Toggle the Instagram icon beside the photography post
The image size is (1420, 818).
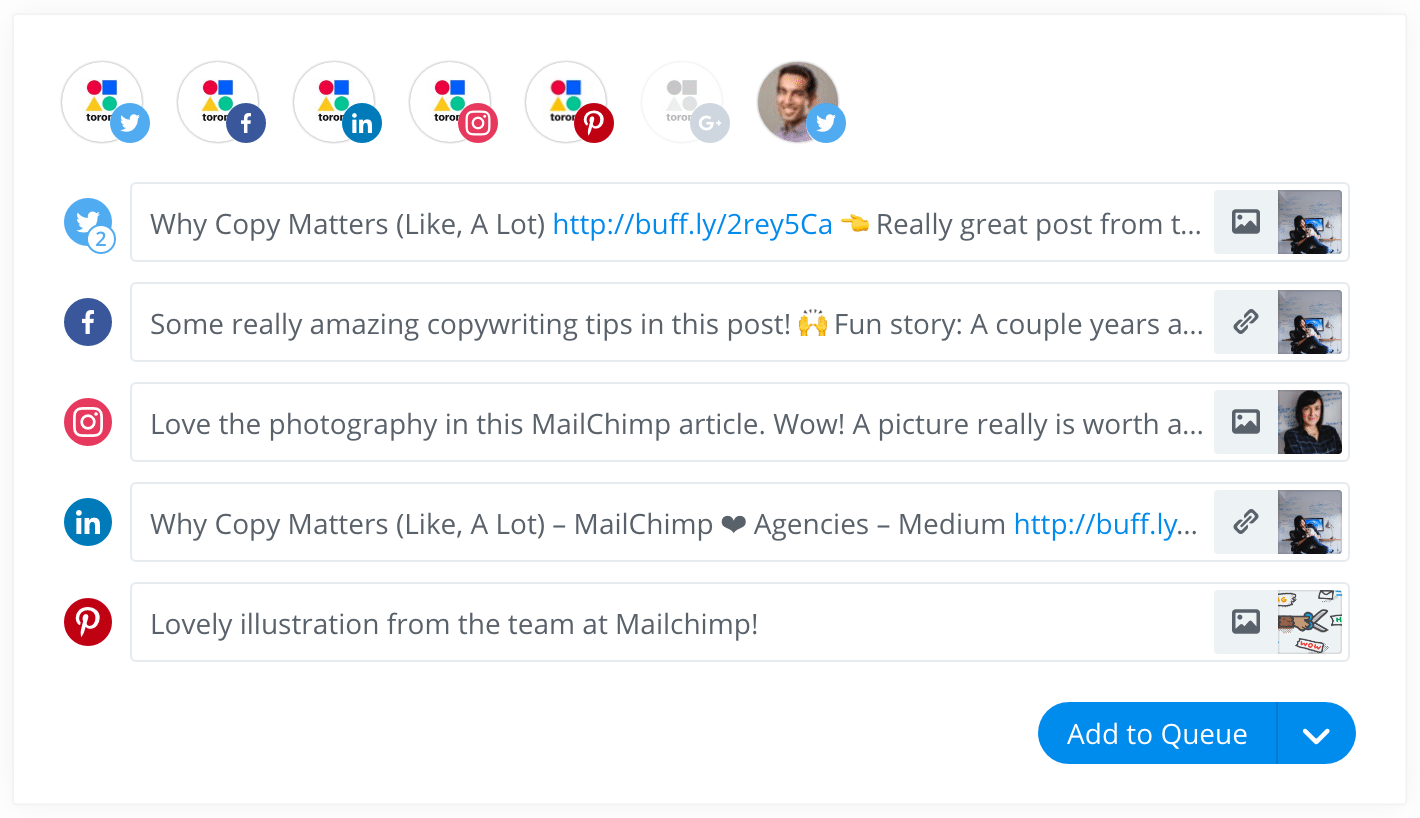[88, 422]
